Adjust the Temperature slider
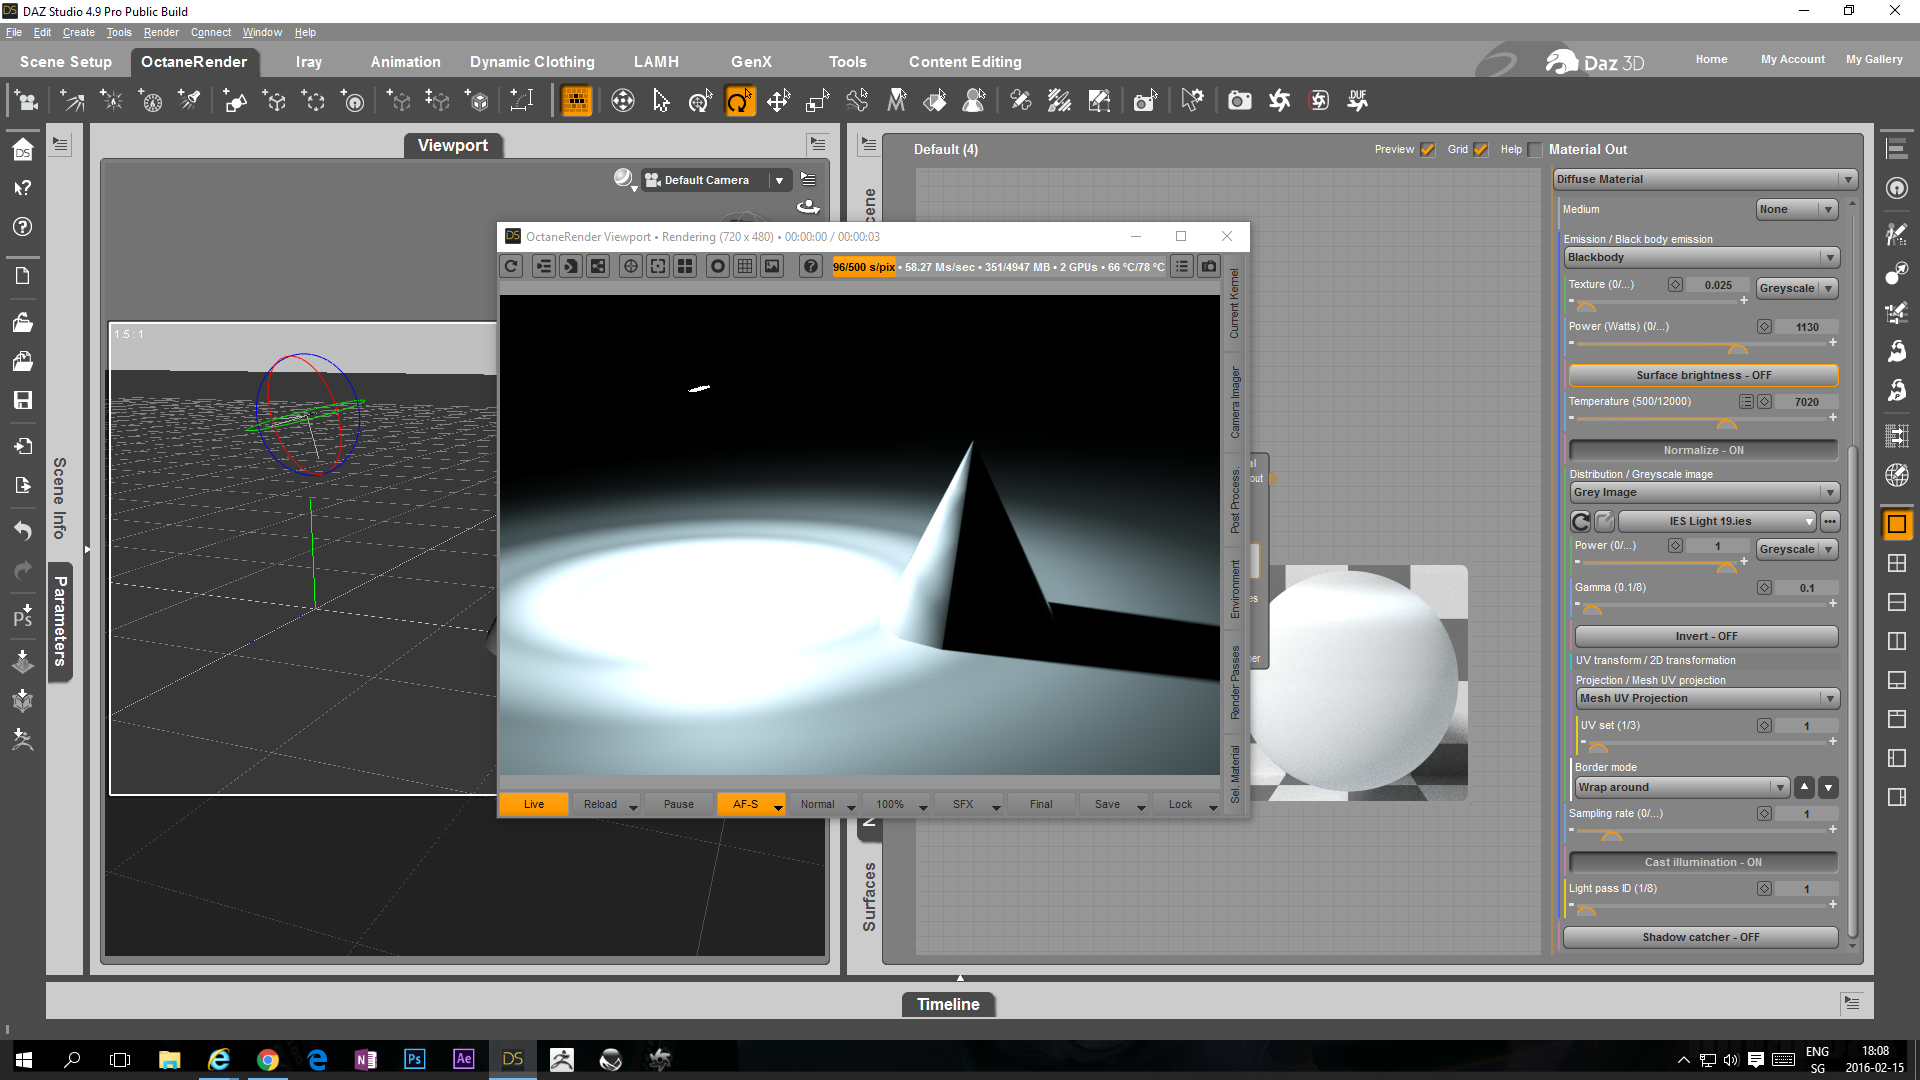1920x1080 pixels. [1726, 421]
